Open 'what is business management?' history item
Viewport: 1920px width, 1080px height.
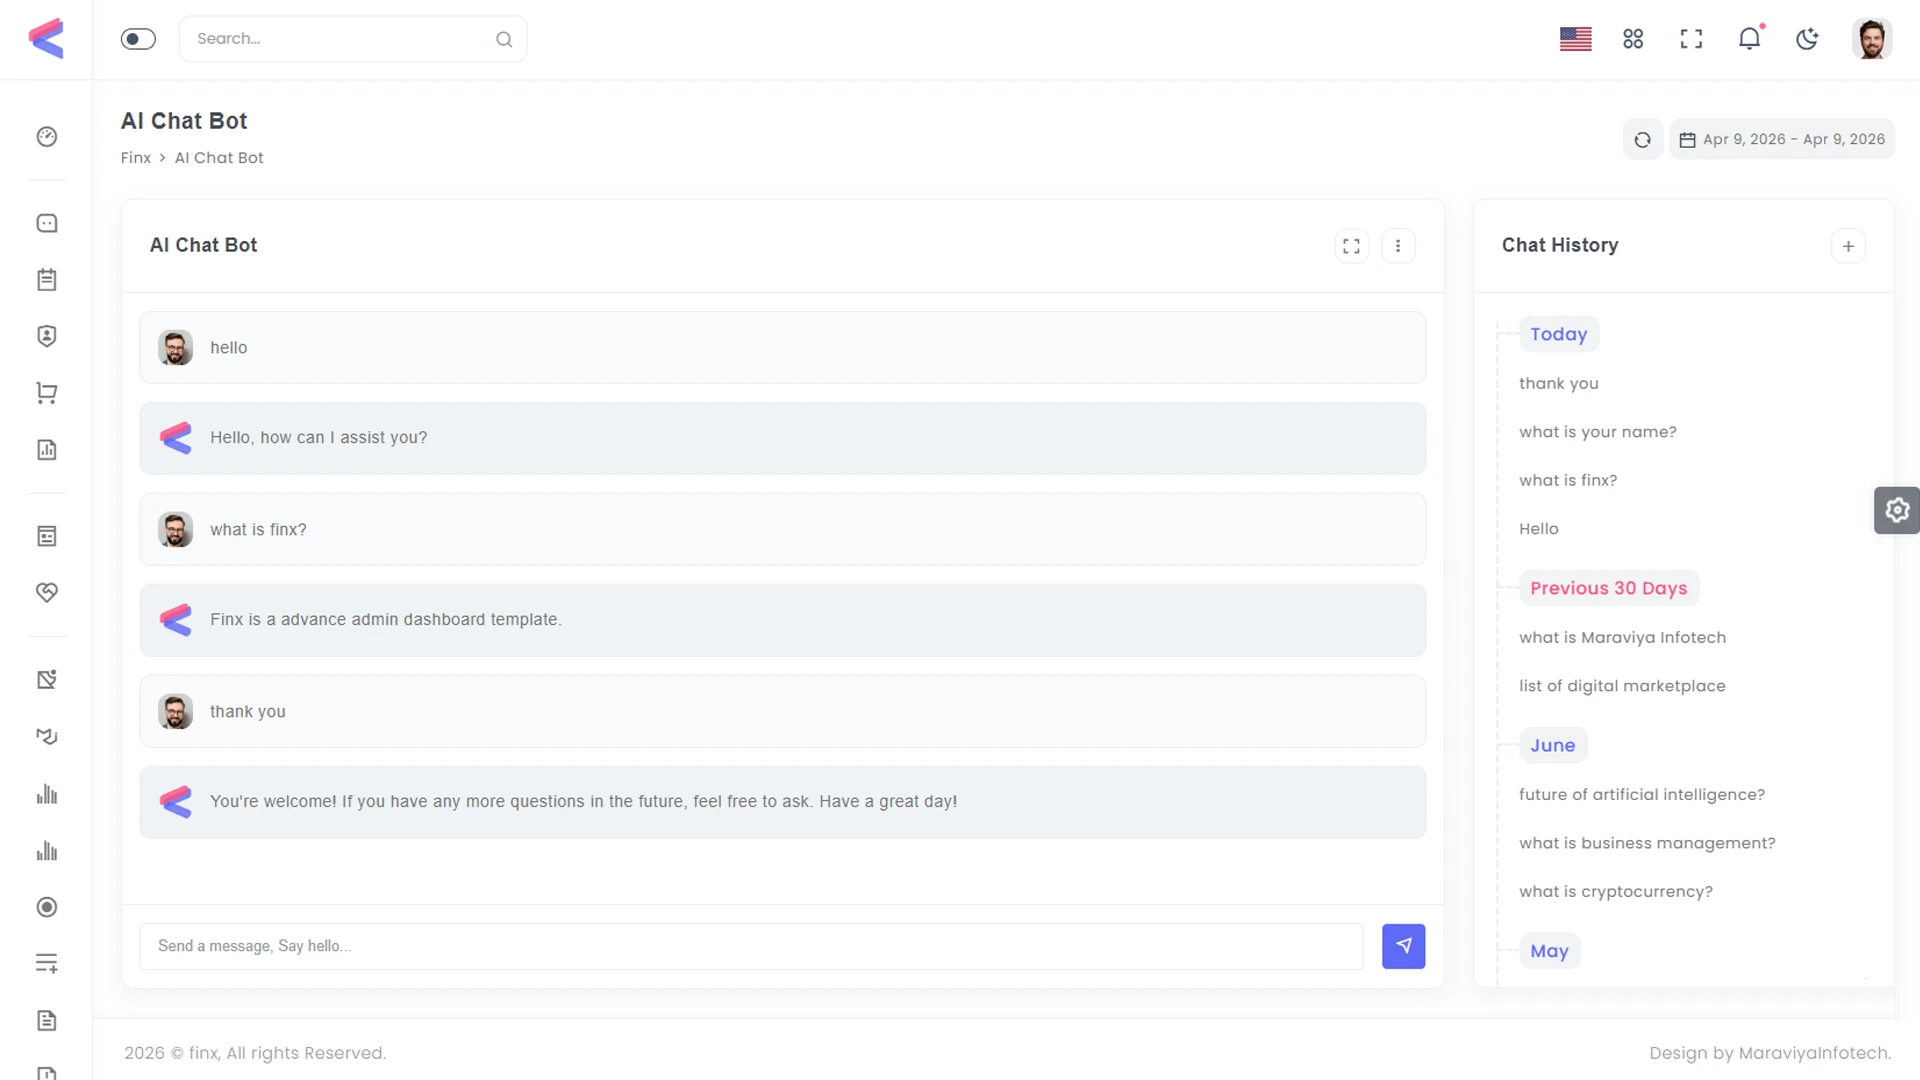click(x=1647, y=843)
